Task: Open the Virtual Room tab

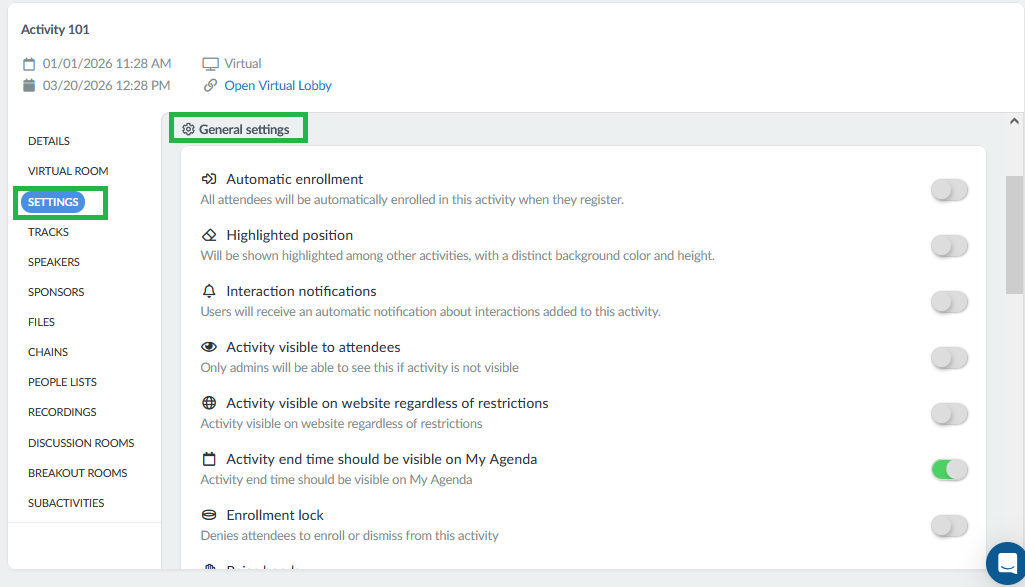Action: [x=68, y=171]
